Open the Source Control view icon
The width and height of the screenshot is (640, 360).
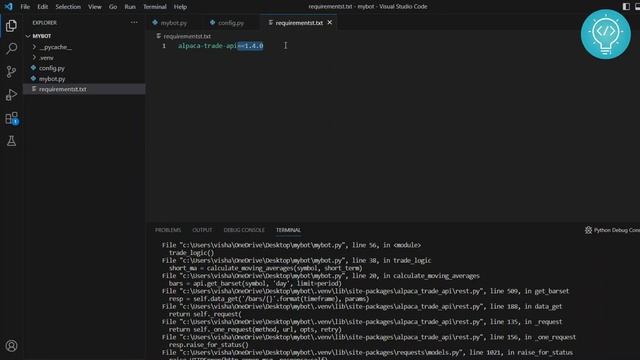pos(11,72)
